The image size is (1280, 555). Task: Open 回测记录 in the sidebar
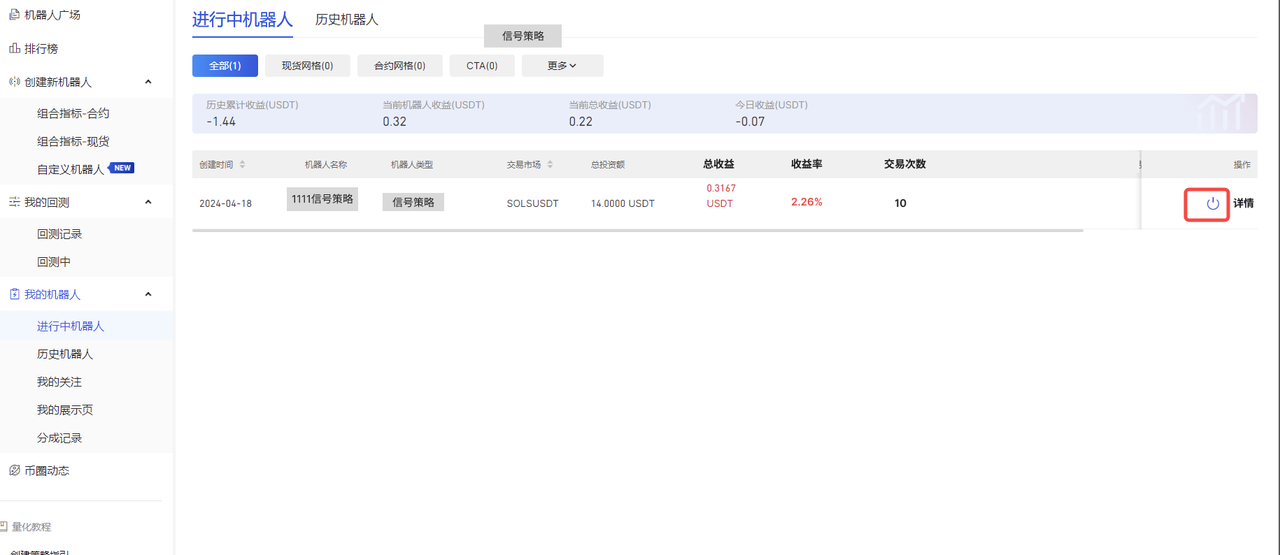point(60,234)
